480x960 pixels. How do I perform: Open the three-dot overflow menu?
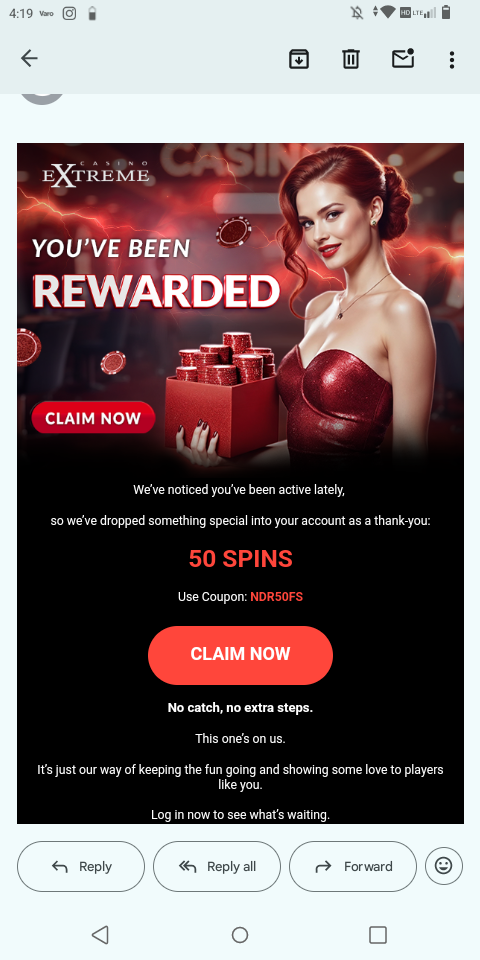452,59
